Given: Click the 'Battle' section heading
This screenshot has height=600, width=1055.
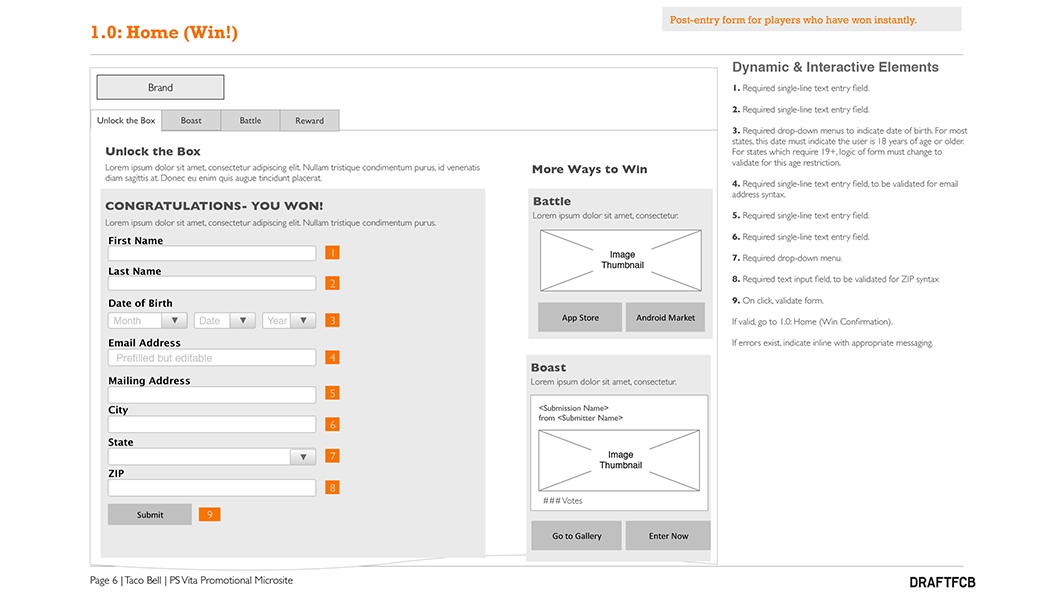Looking at the screenshot, I should click(552, 201).
